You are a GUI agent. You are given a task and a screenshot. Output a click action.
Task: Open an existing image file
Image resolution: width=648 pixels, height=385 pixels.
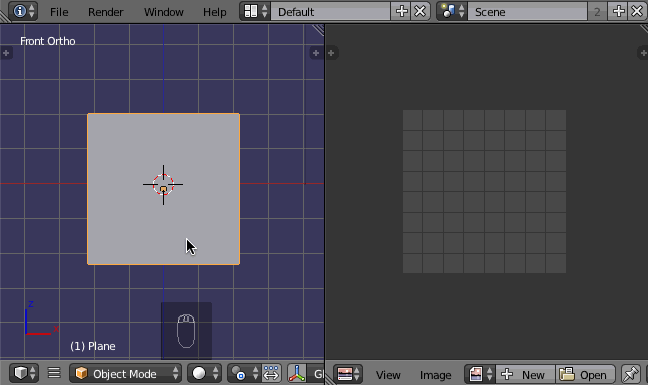(585, 374)
